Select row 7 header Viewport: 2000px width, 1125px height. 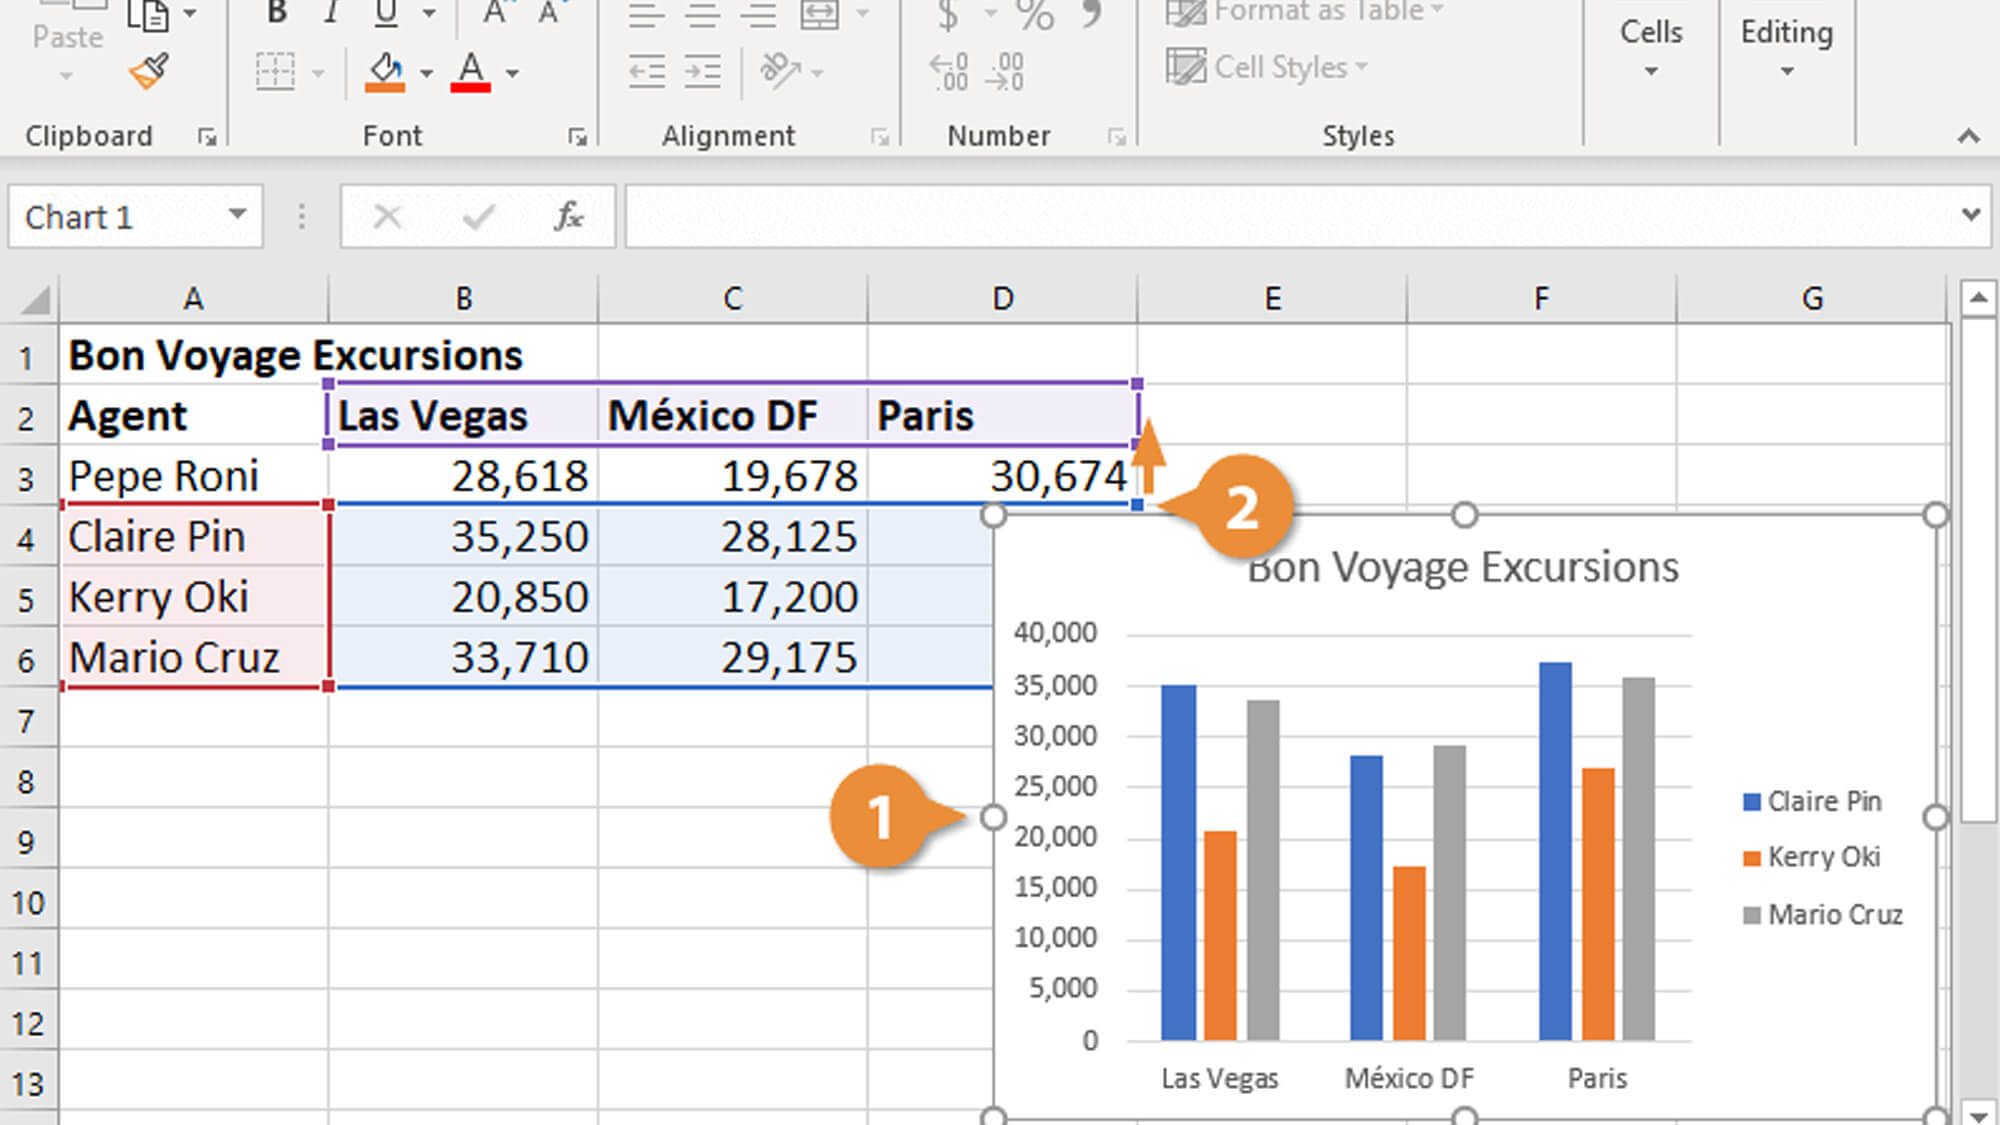click(28, 721)
